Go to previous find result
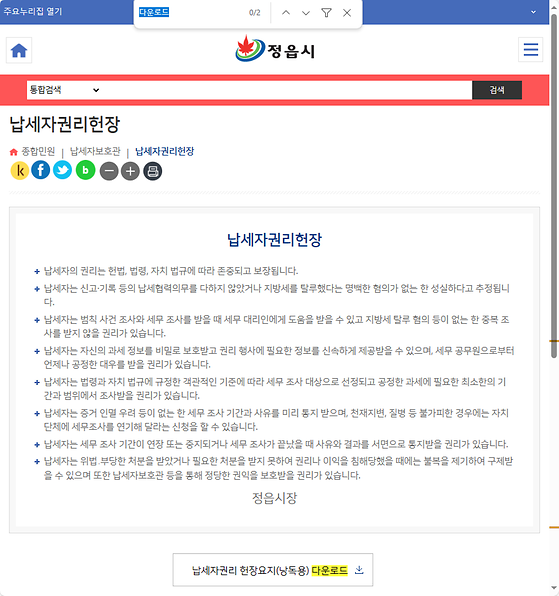This screenshot has width=559, height=596. (x=286, y=13)
